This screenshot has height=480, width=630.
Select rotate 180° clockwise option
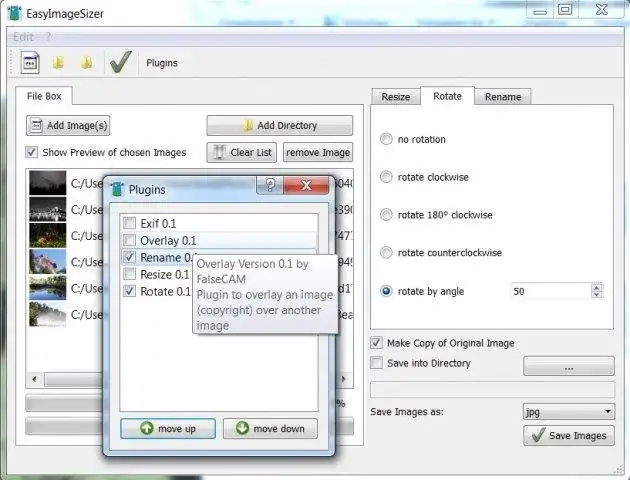click(x=386, y=214)
